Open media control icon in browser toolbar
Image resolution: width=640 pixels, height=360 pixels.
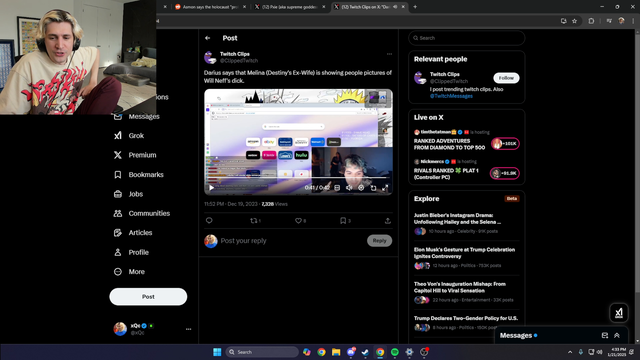[x=609, y=21]
